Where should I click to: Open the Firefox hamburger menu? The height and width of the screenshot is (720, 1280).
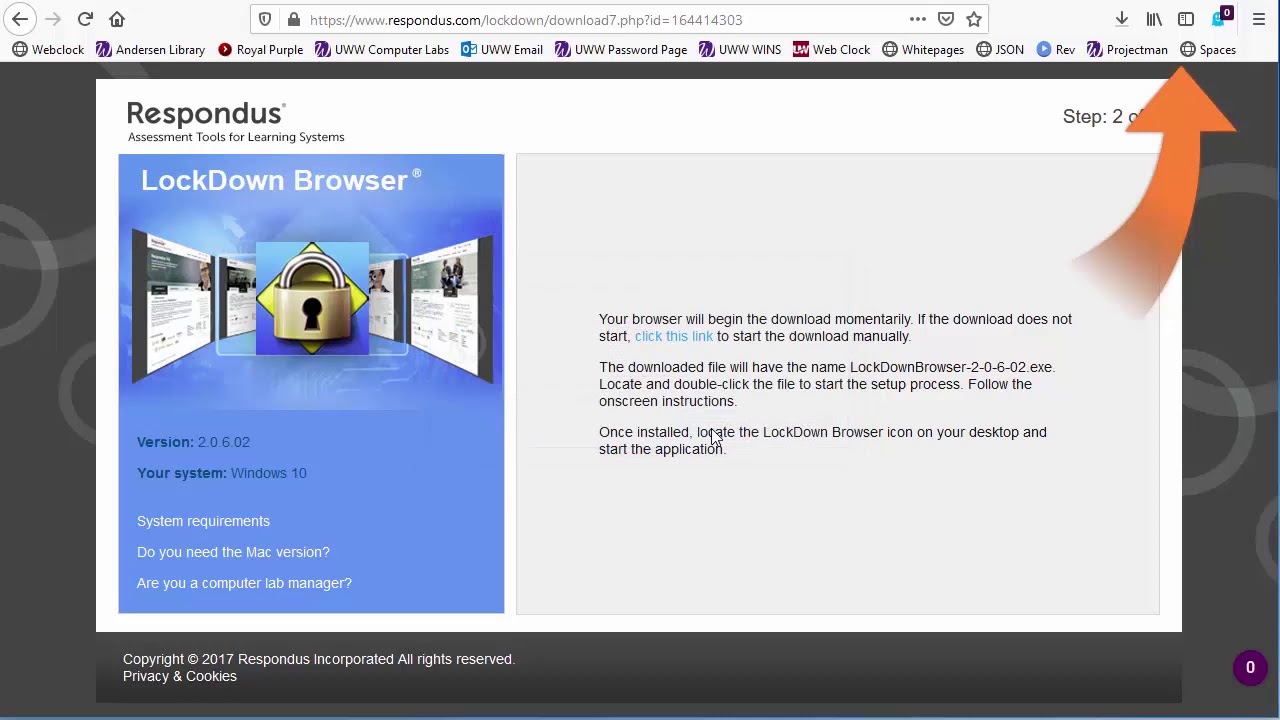pyautogui.click(x=1259, y=19)
